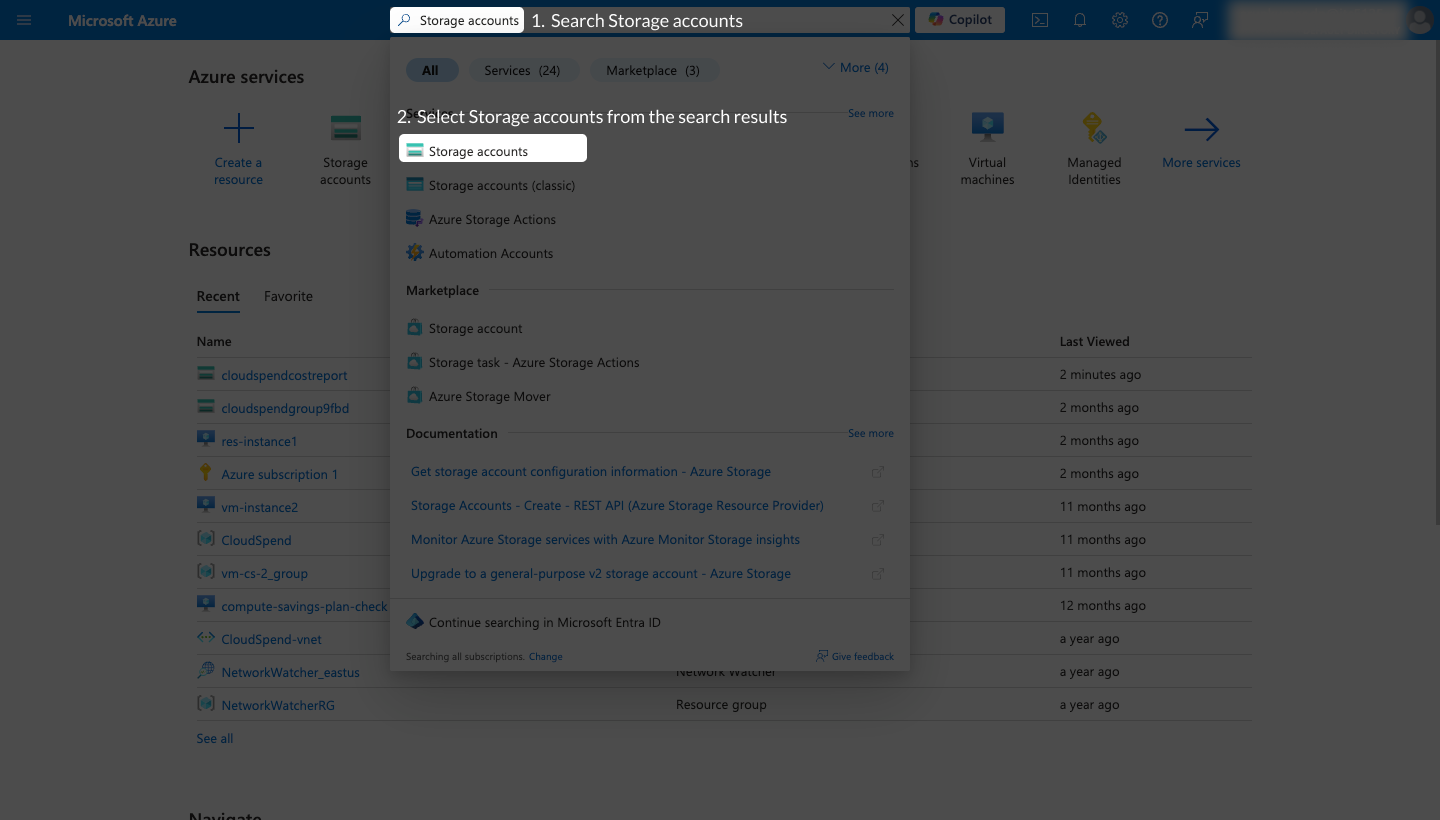Expand the More (4) search categories
Screen dimensions: 1440x820
(855, 67)
